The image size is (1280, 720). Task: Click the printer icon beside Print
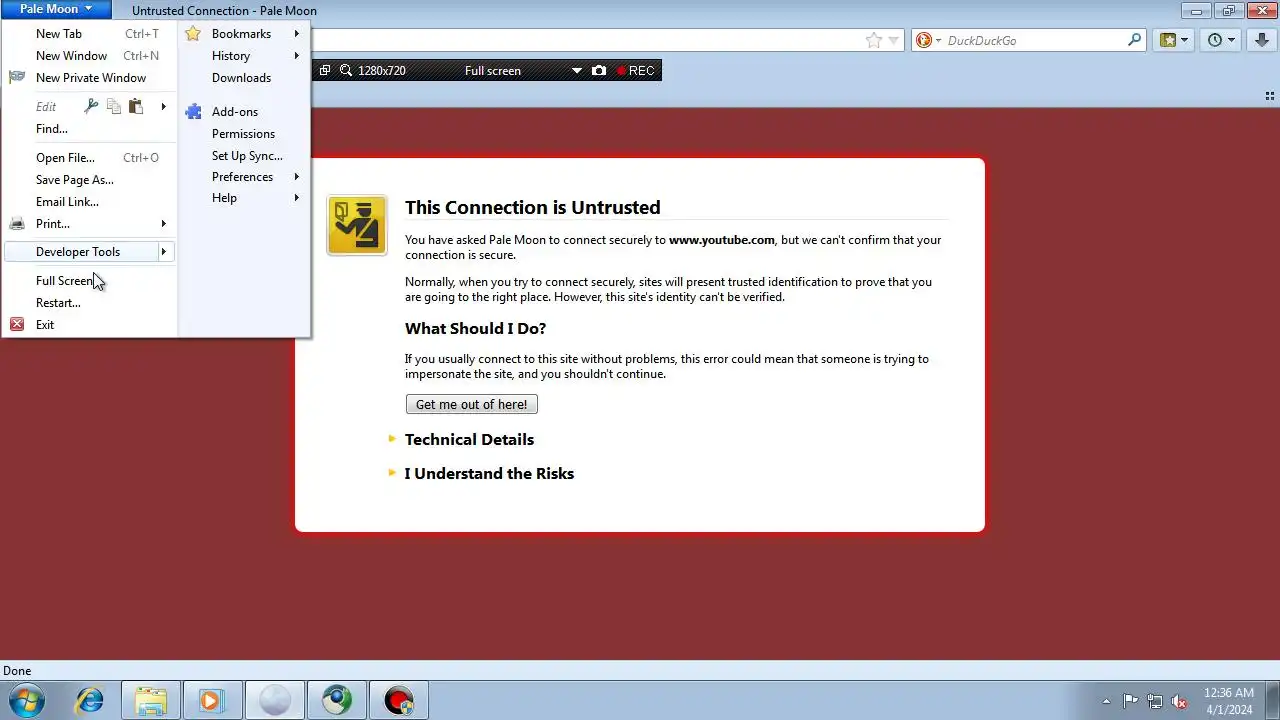[x=17, y=224]
